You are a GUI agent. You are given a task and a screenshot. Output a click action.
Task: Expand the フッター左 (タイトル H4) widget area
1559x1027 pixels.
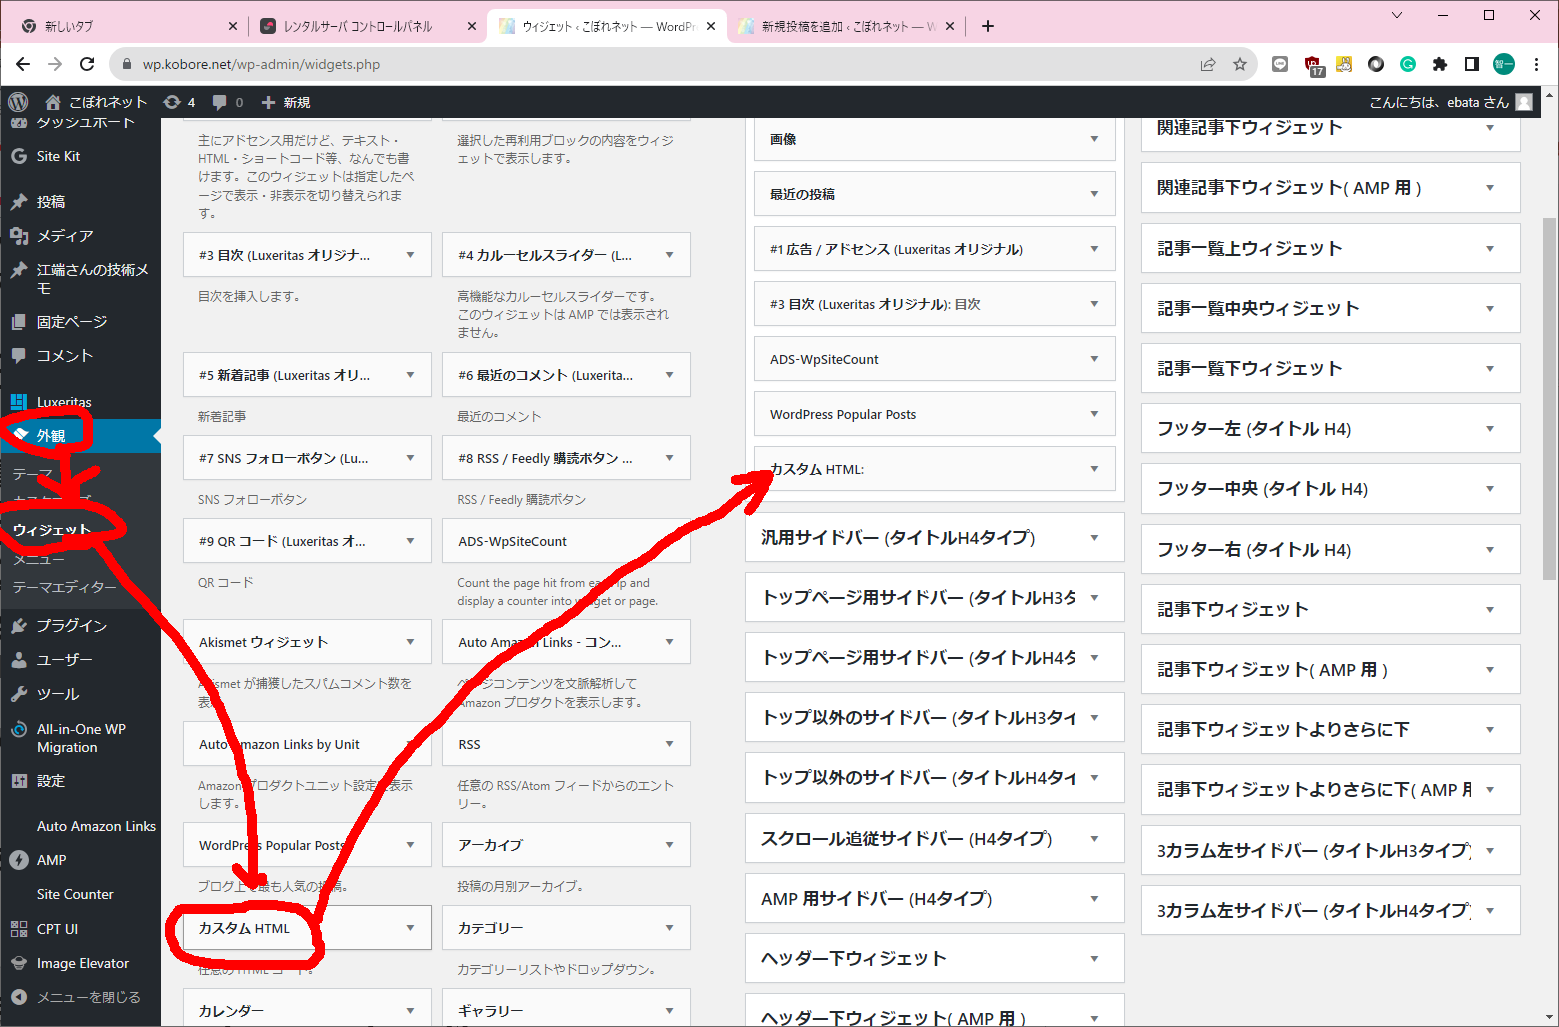[1490, 429]
